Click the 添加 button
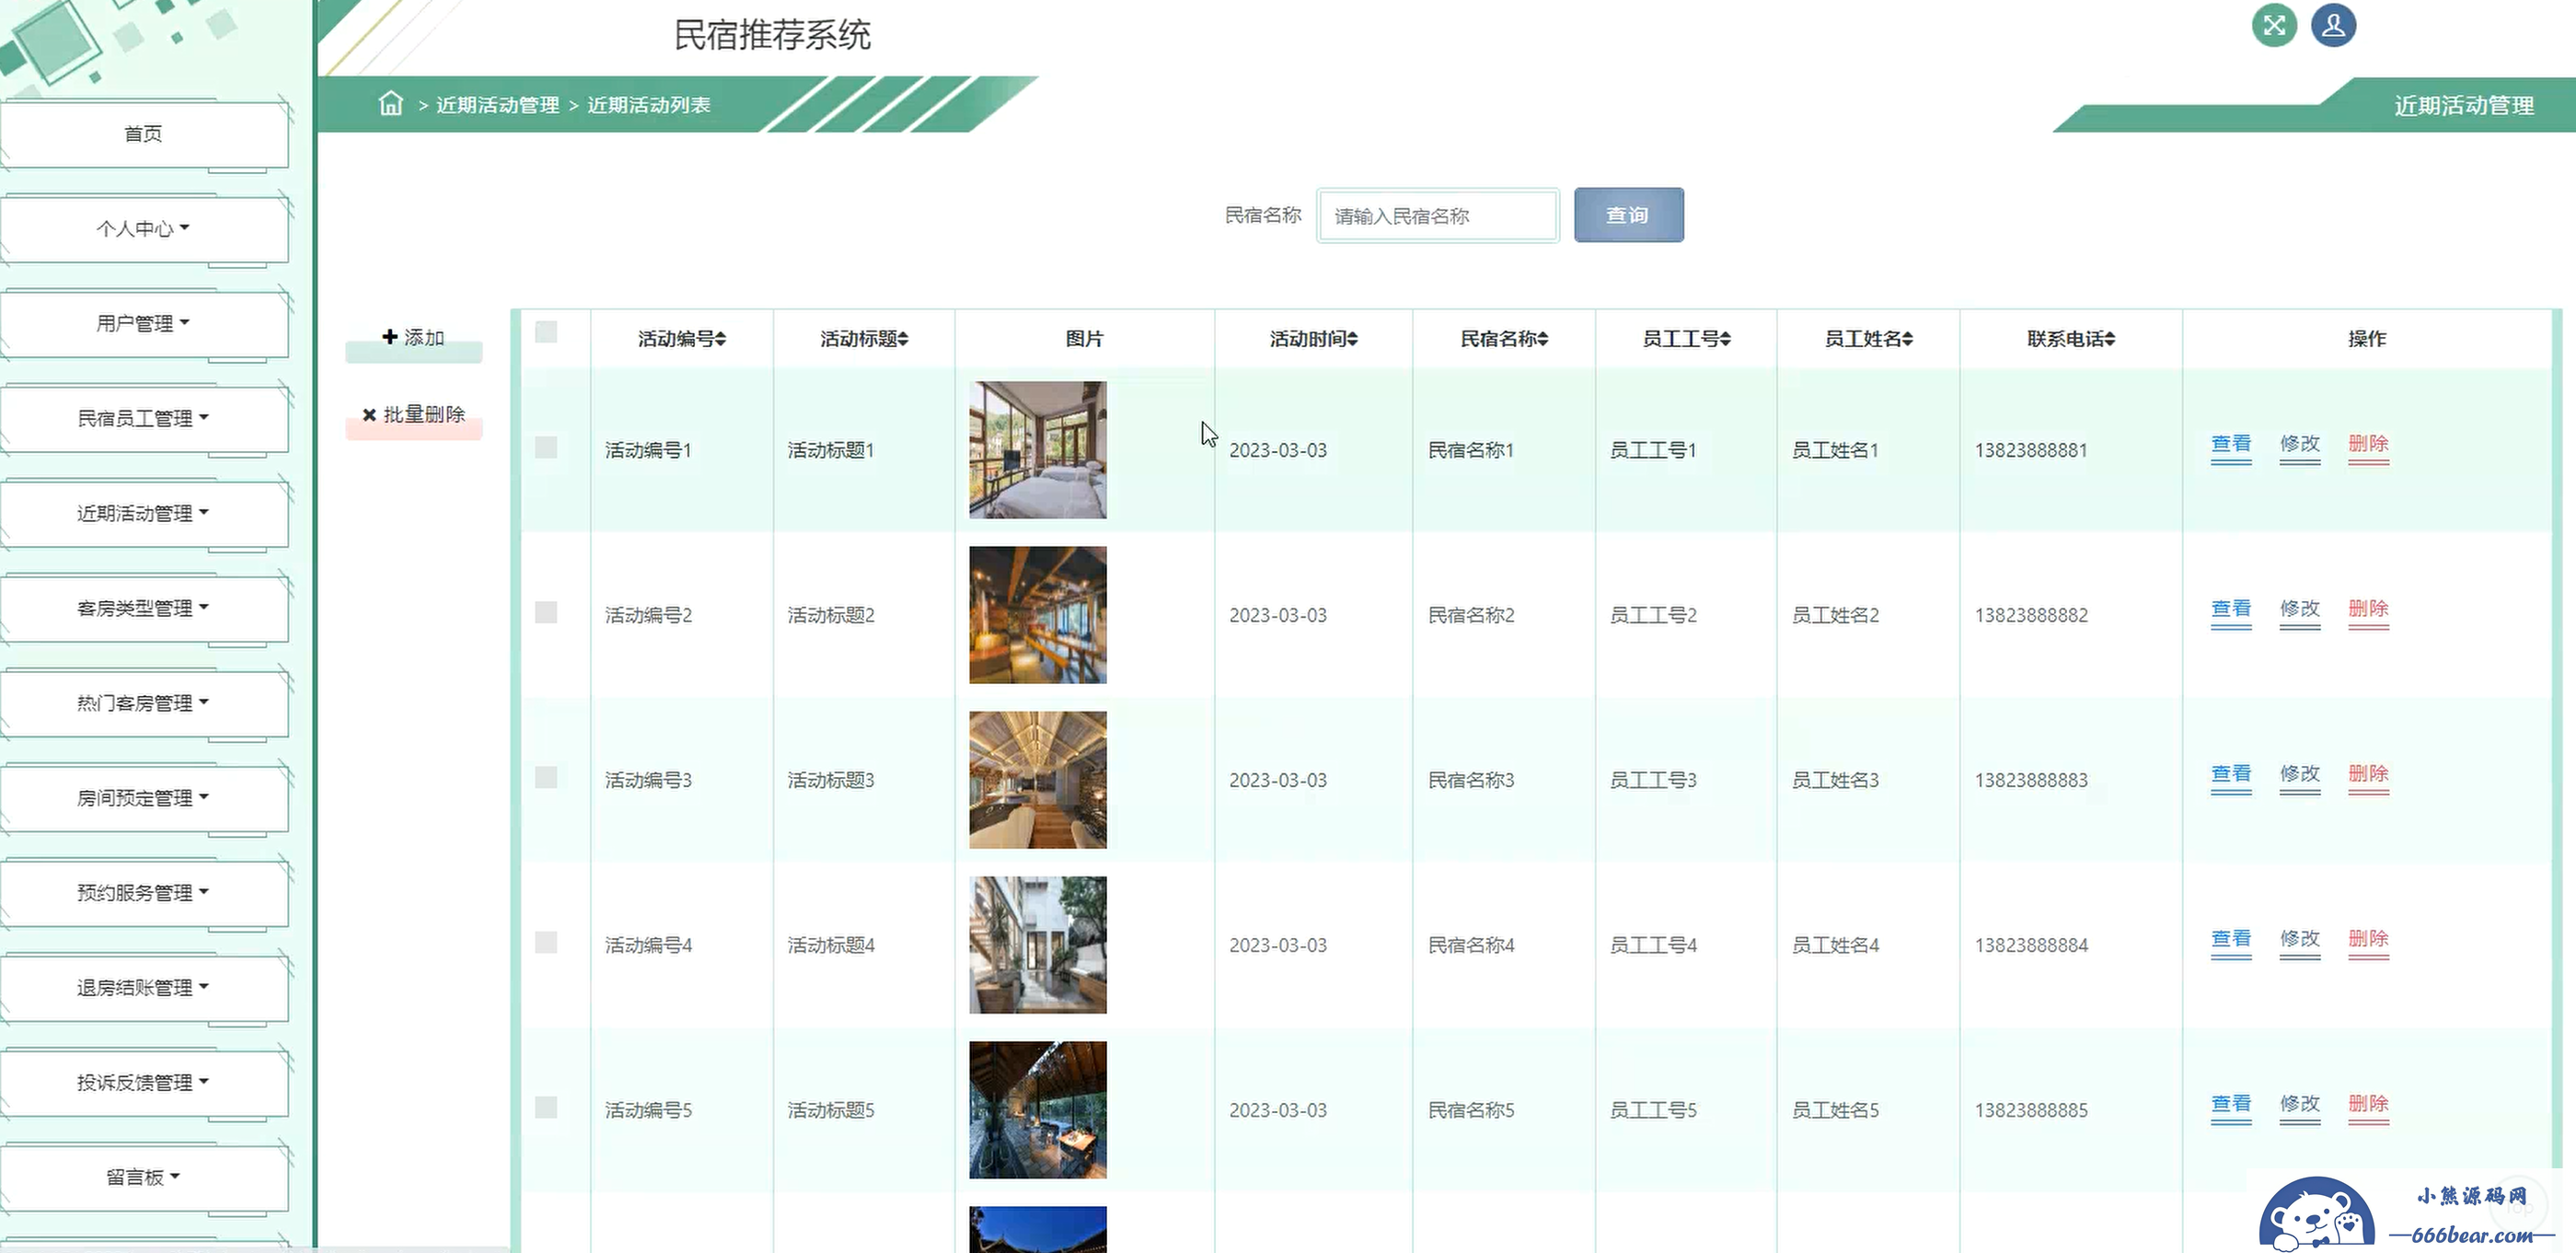The image size is (2576, 1253). pos(413,338)
